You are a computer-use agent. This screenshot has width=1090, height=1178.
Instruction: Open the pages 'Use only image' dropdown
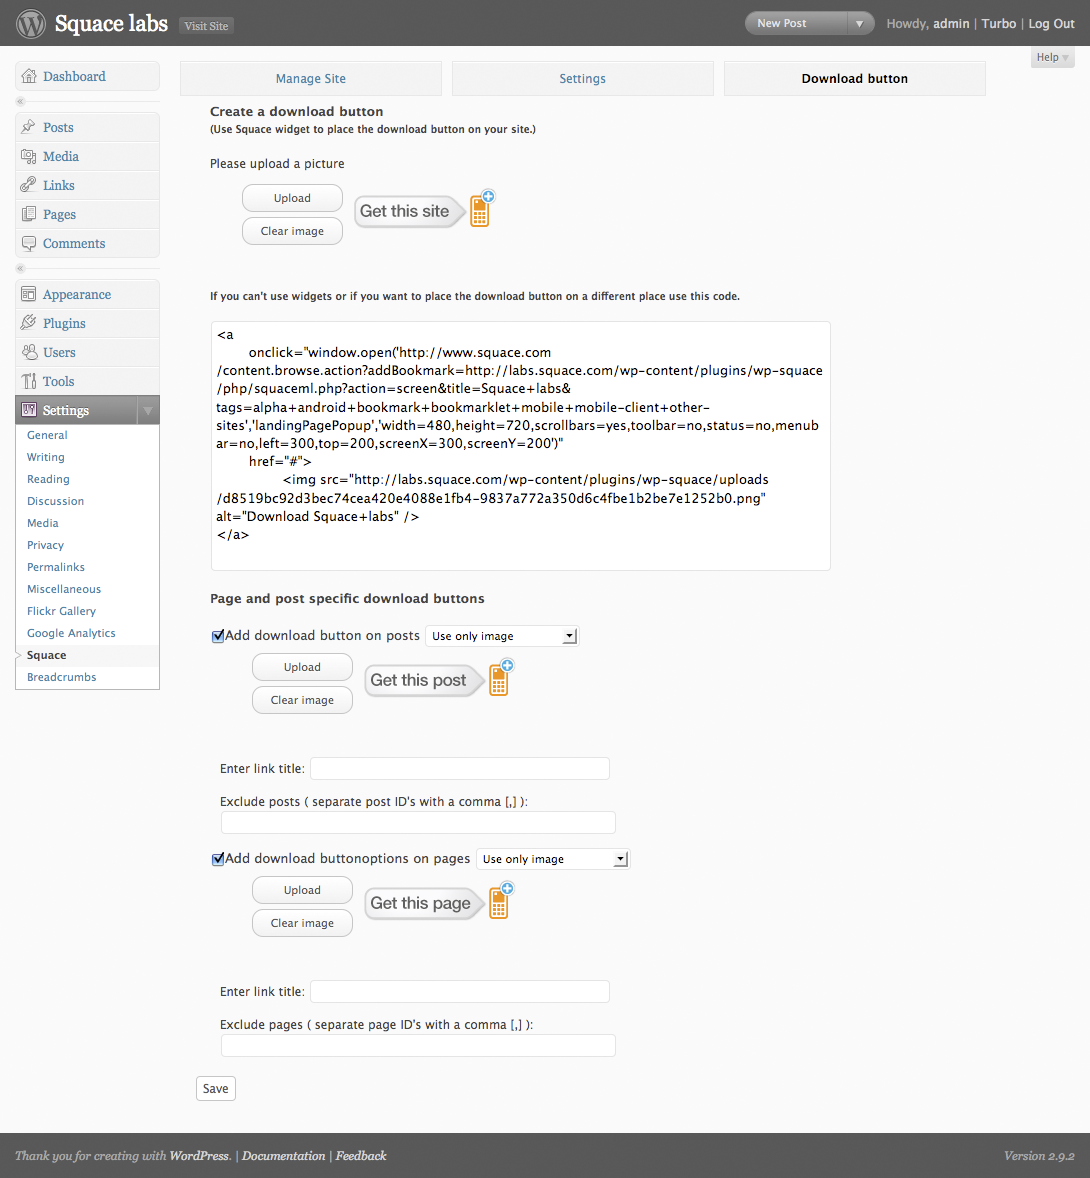(553, 859)
